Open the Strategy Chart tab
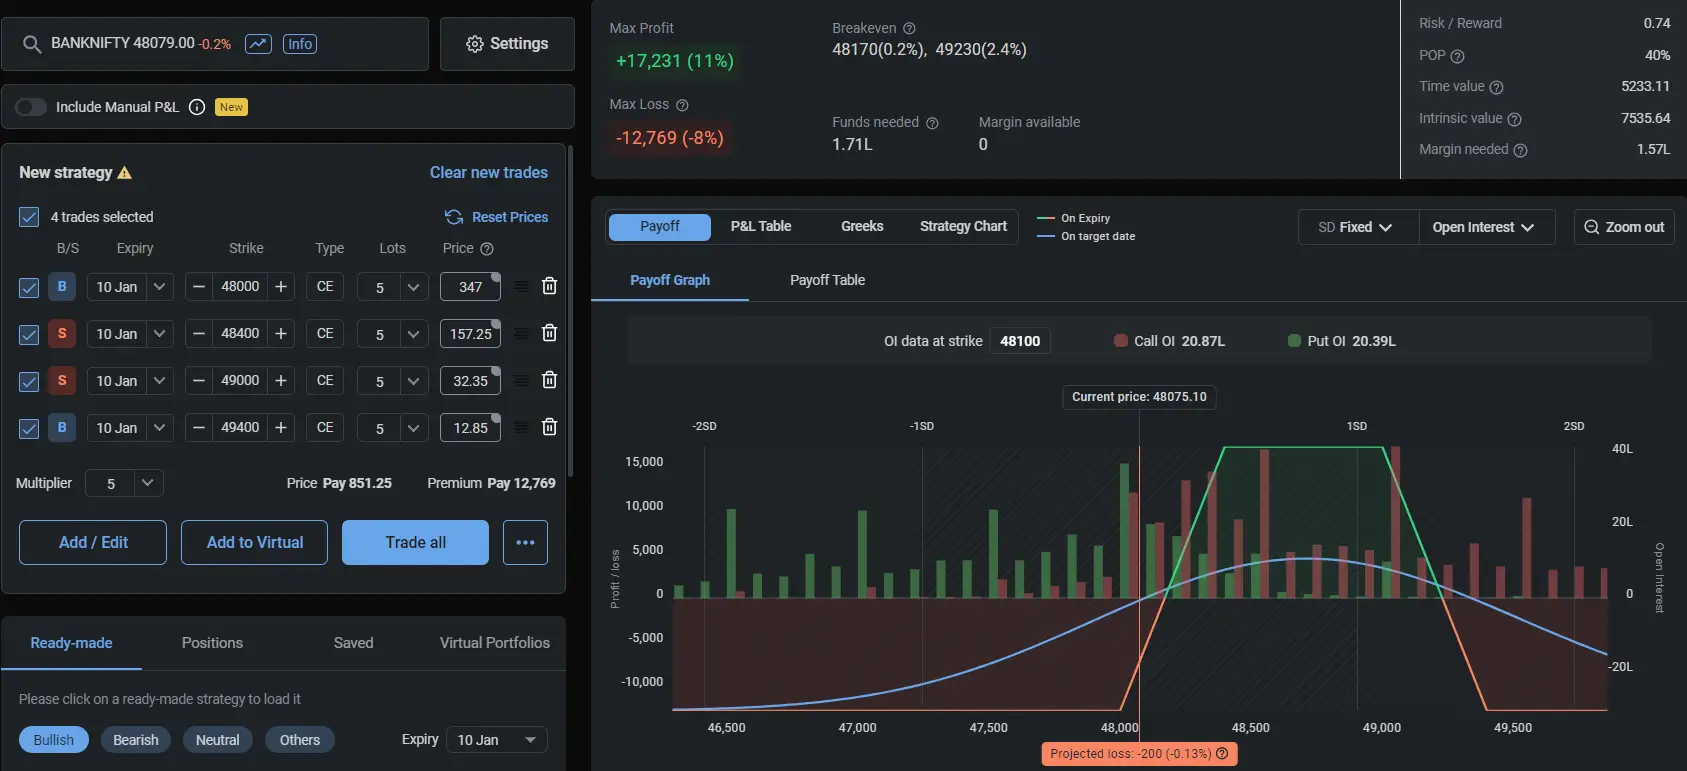This screenshot has height=771, width=1687. tap(963, 227)
